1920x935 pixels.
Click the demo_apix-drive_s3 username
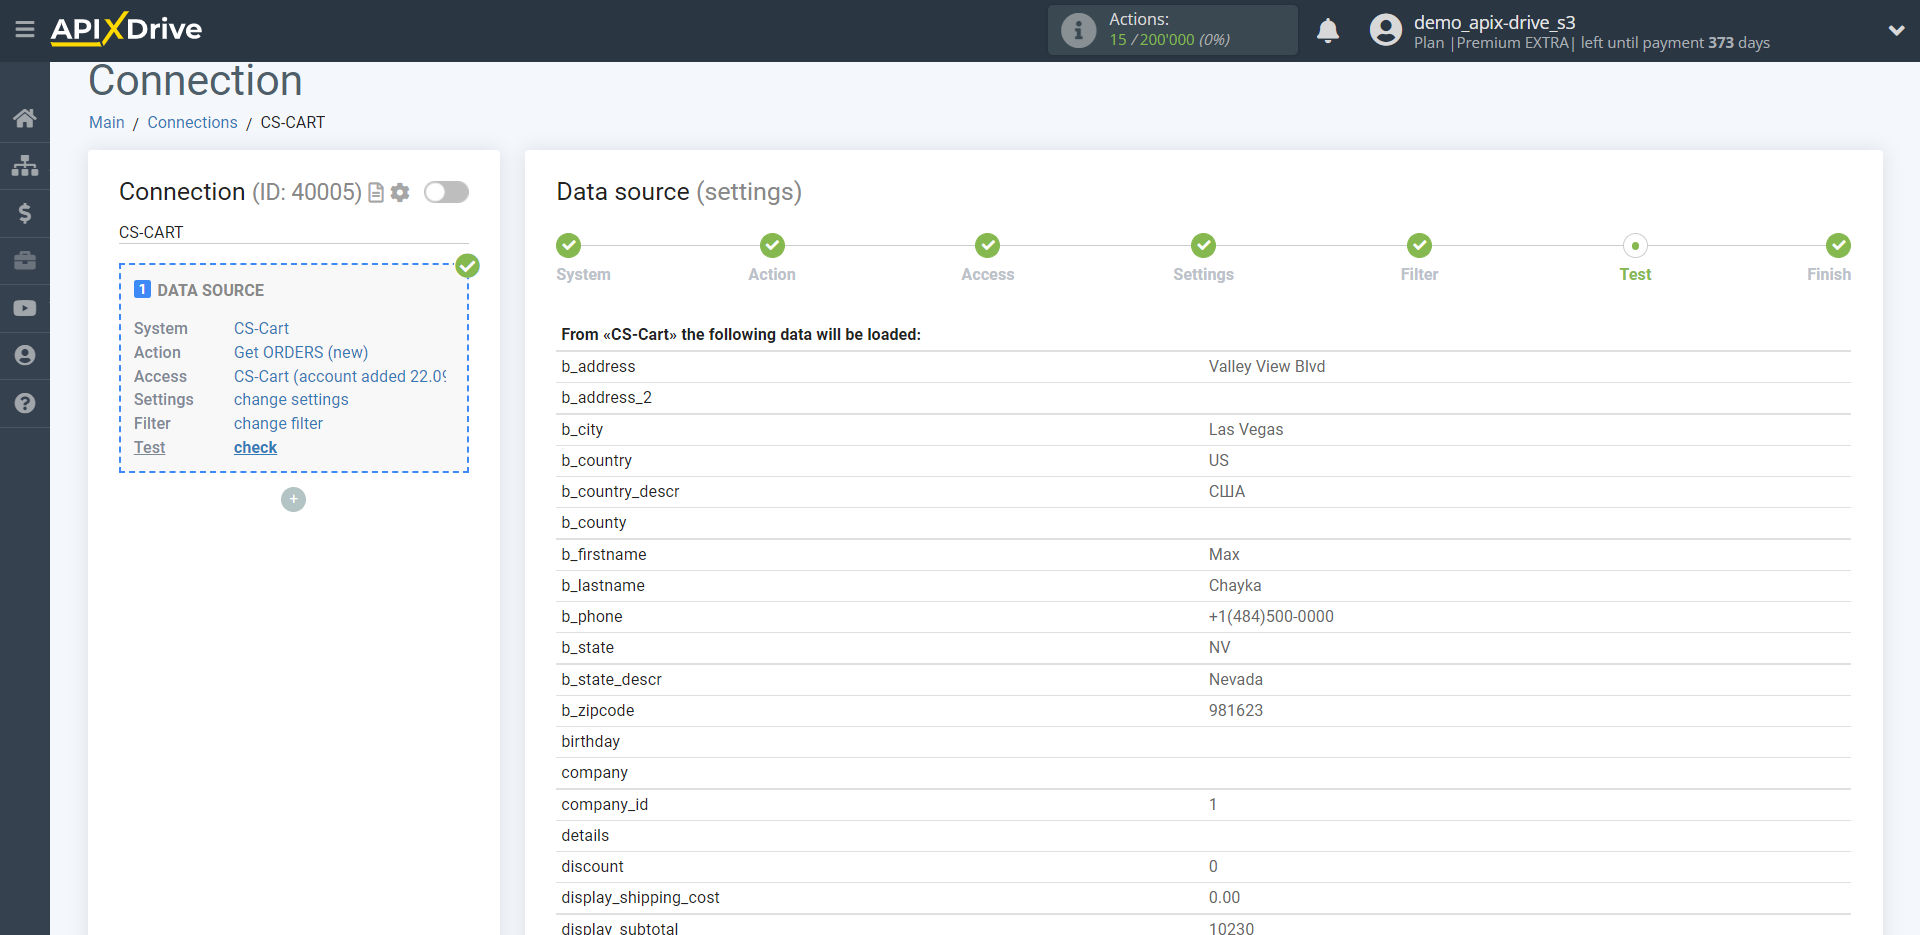tap(1494, 22)
